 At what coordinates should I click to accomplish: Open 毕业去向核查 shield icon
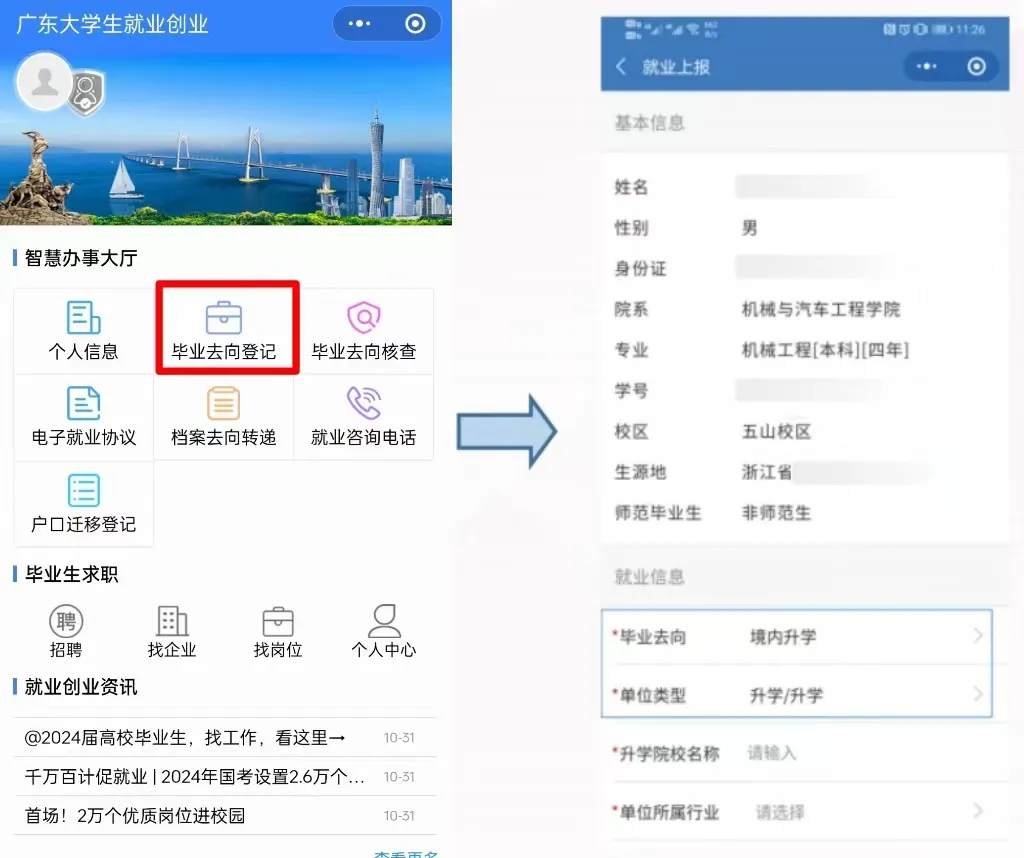(364, 318)
